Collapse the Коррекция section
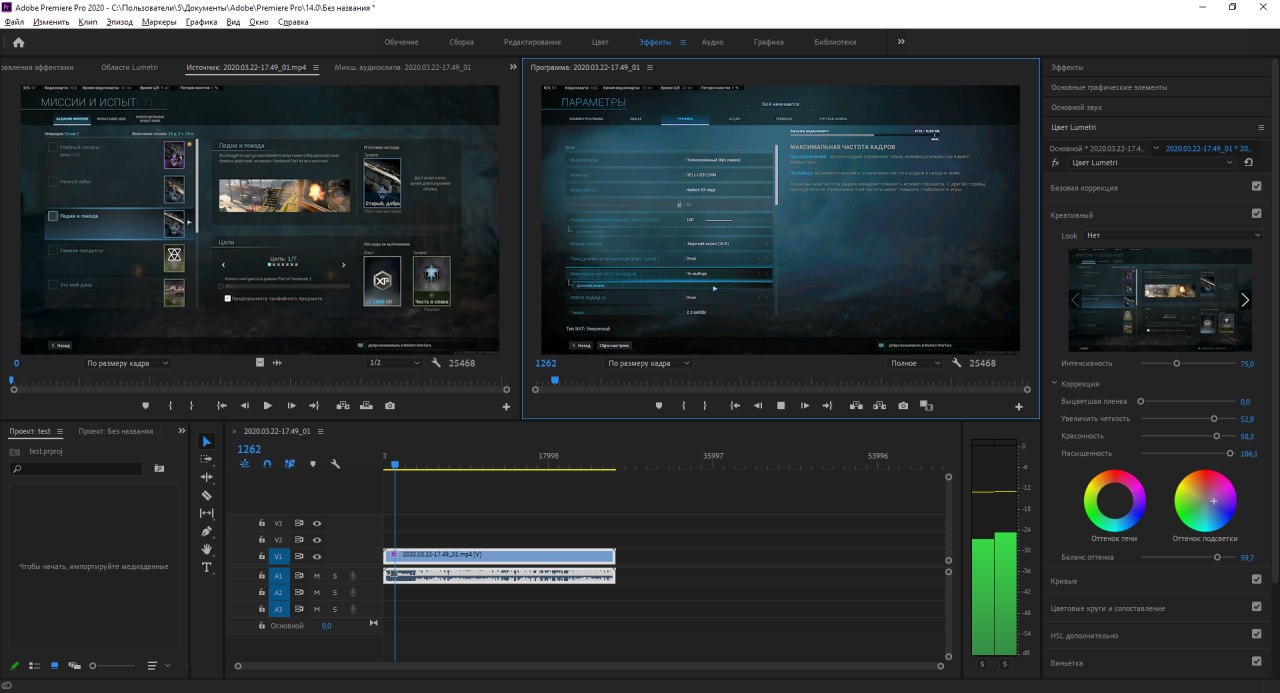Screen dimensions: 1280x693 click(x=1054, y=383)
